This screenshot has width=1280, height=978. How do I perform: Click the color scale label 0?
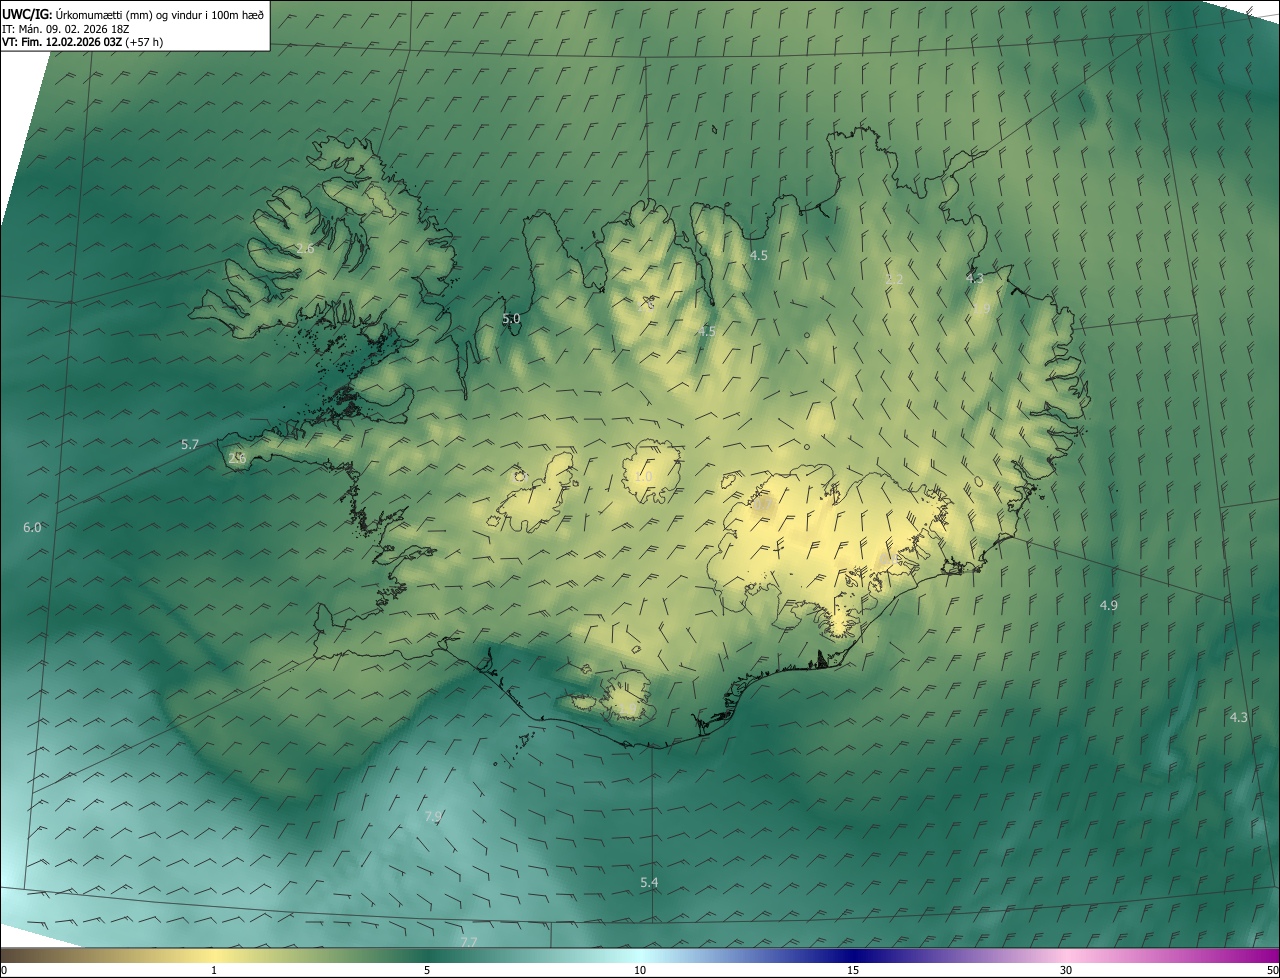click(4, 970)
